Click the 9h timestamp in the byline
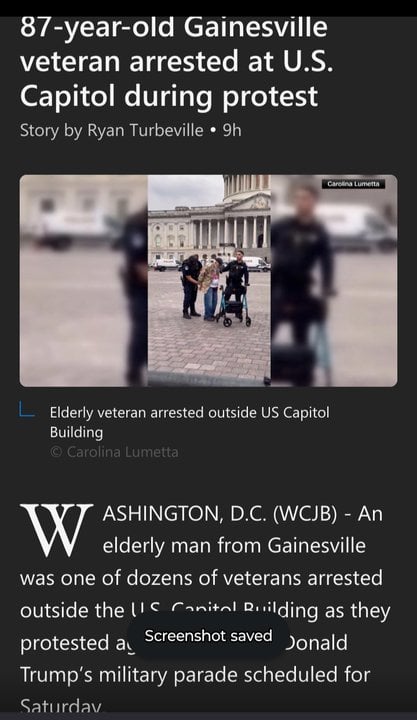Image resolution: width=417 pixels, height=720 pixels. [232, 130]
